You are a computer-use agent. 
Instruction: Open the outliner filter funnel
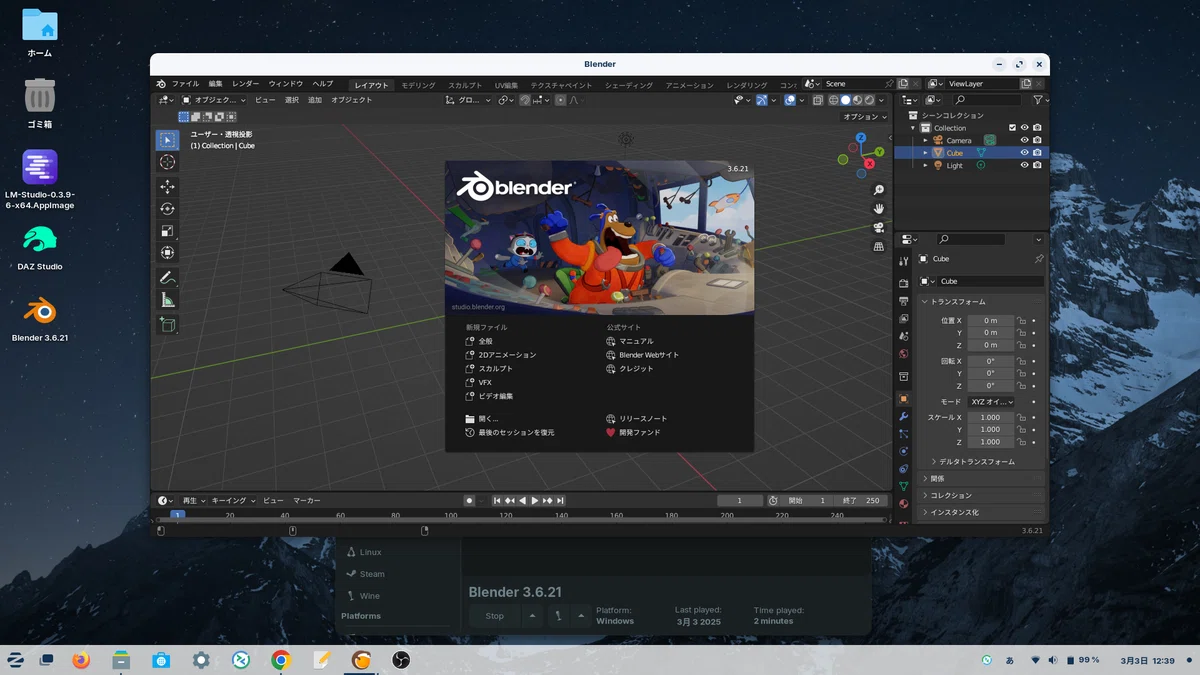tap(1038, 100)
